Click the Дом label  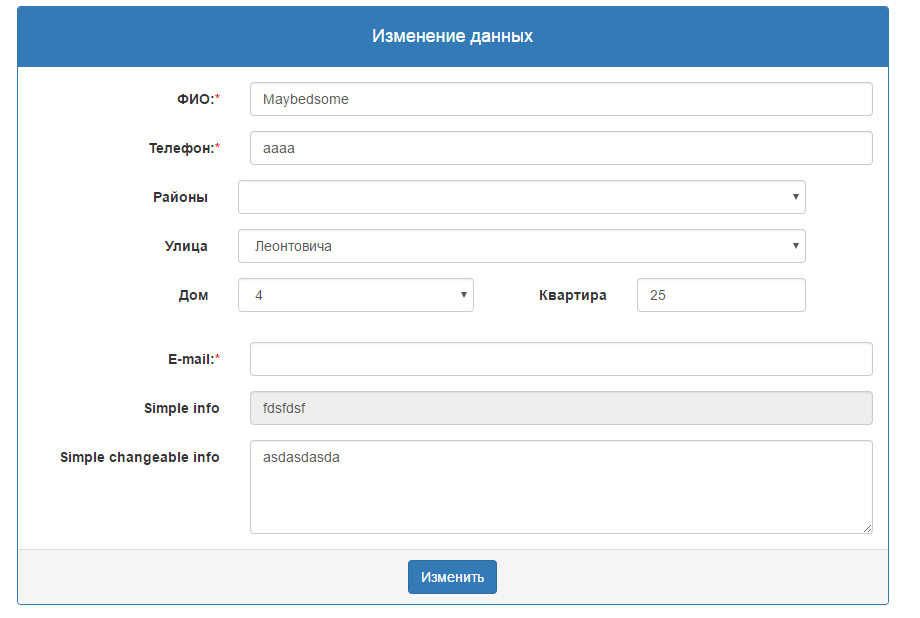tap(194, 295)
